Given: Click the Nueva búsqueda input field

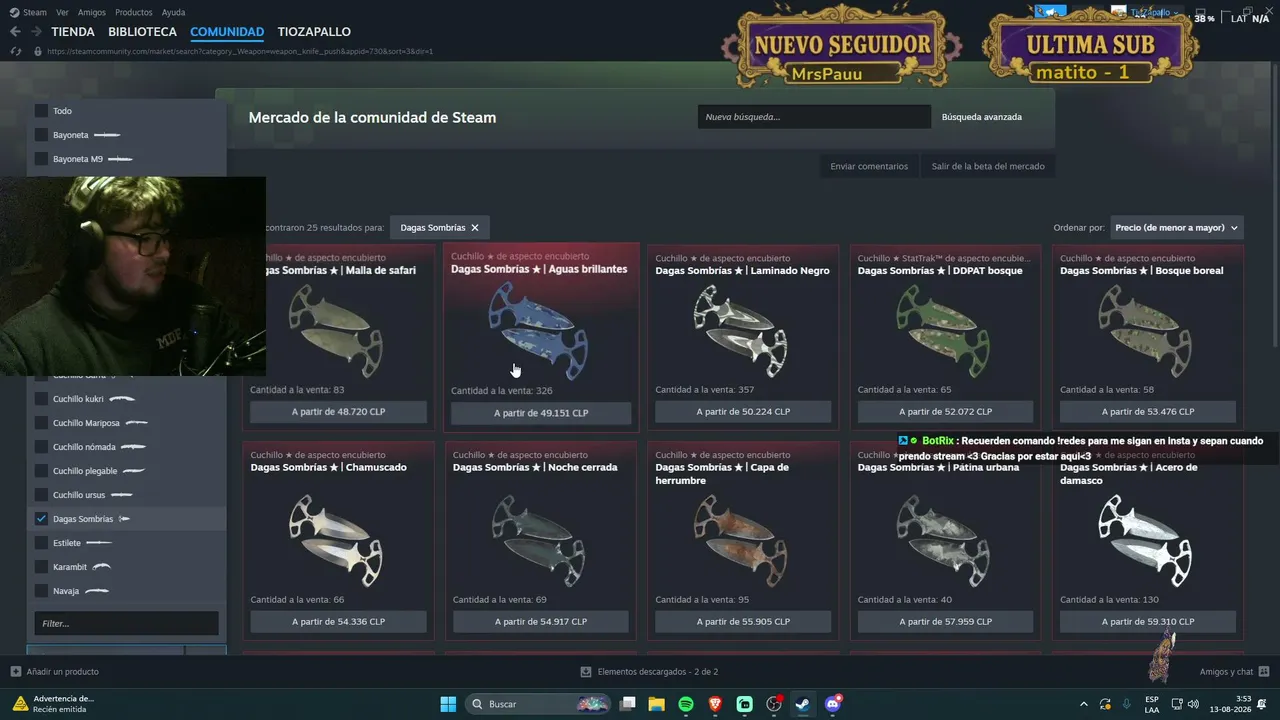Looking at the screenshot, I should (x=814, y=117).
